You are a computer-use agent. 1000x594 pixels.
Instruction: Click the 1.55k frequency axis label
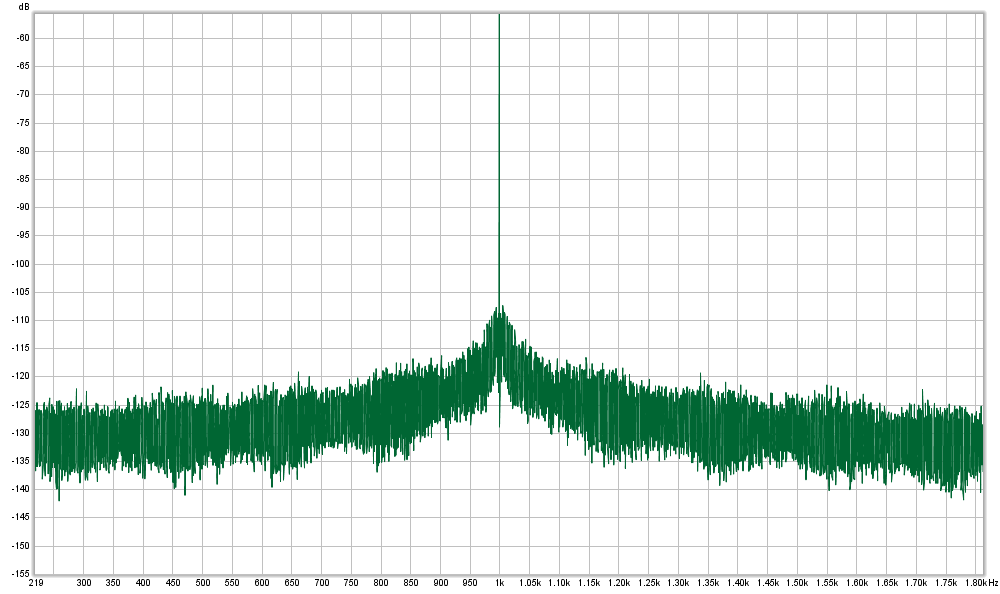click(x=827, y=583)
